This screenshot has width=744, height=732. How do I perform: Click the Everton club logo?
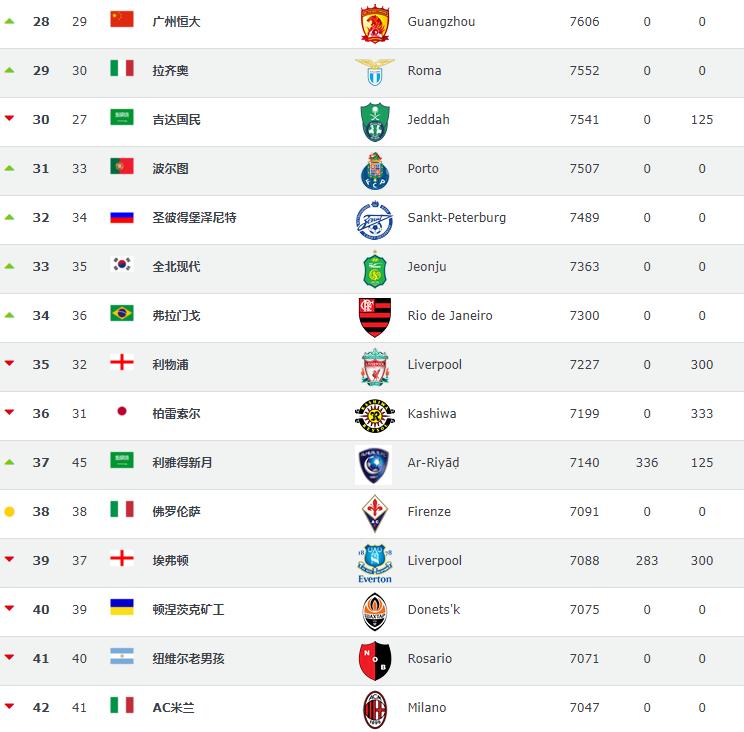[375, 562]
